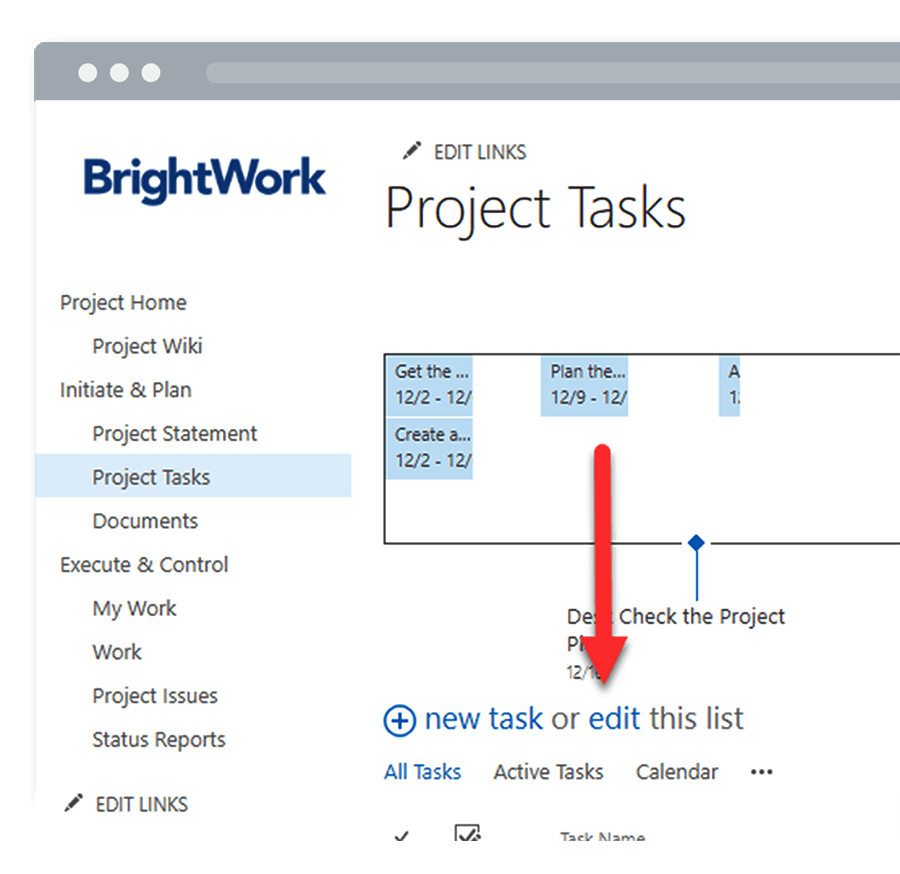This screenshot has width=900, height=874.
Task: Select the milestone diamond on the timeline
Action: pyautogui.click(x=695, y=541)
